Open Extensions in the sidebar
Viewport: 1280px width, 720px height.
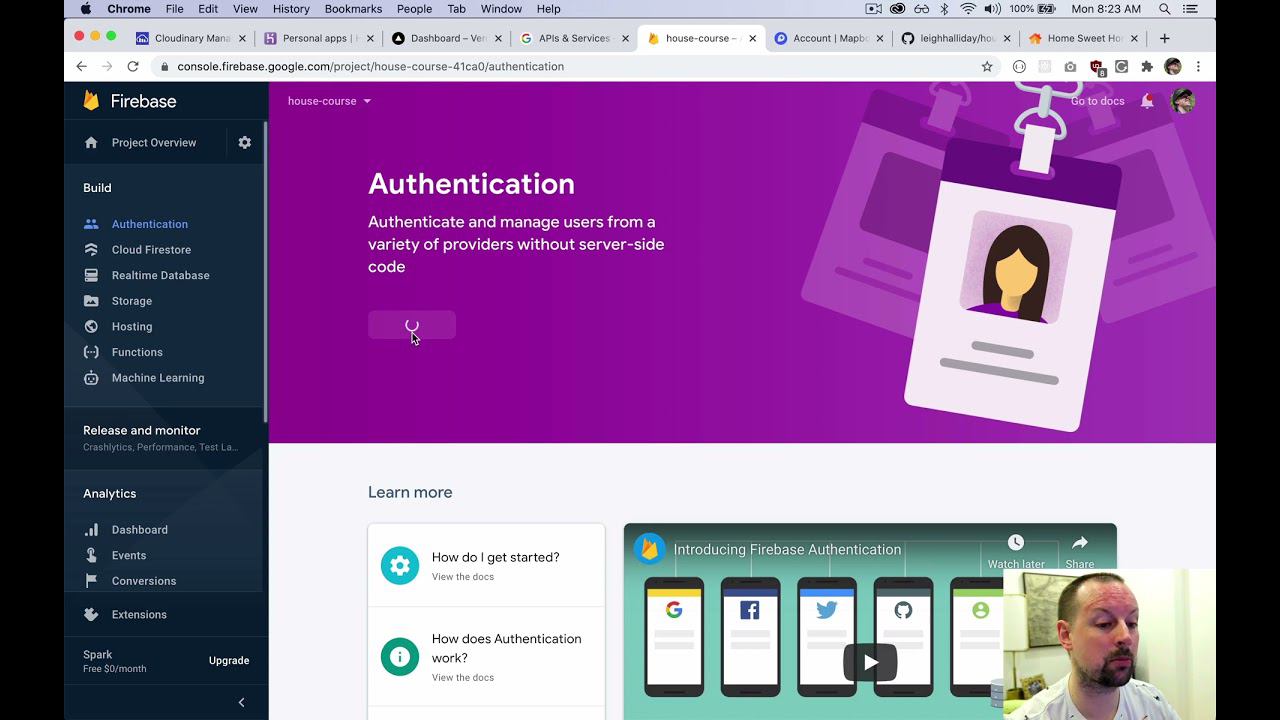139,615
